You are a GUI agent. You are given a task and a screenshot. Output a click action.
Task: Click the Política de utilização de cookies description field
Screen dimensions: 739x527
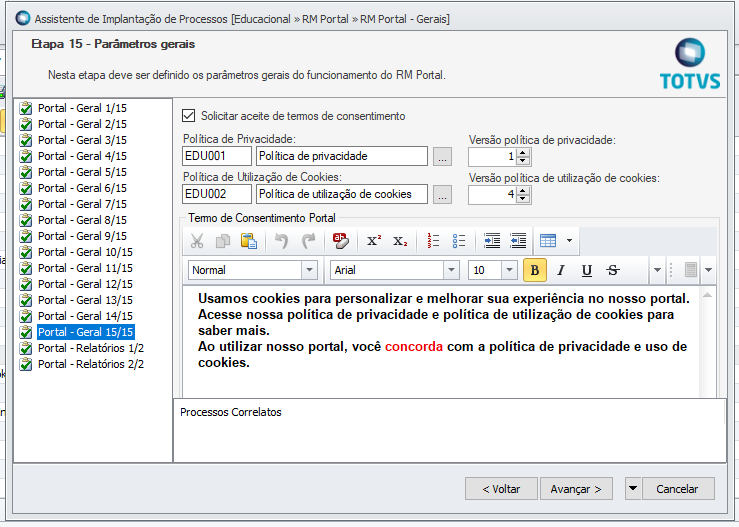click(342, 194)
